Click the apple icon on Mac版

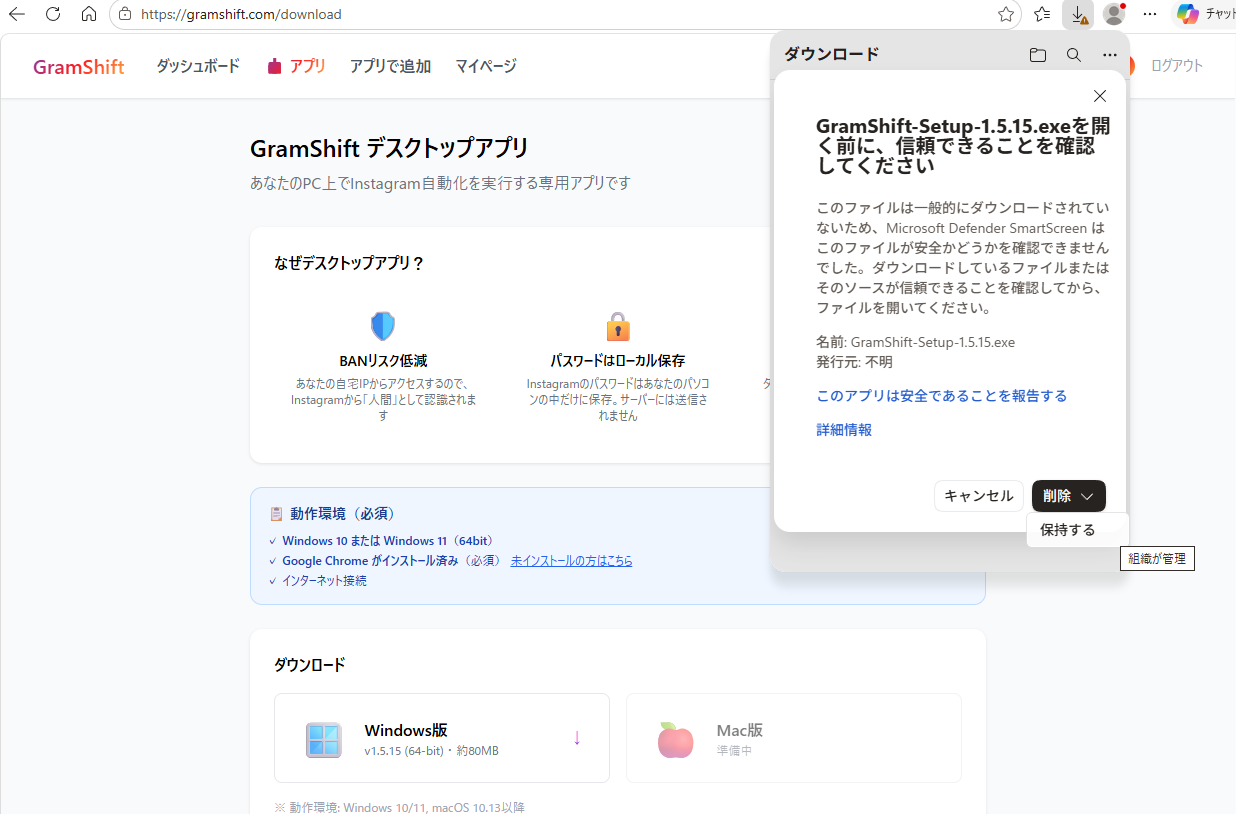coord(675,739)
